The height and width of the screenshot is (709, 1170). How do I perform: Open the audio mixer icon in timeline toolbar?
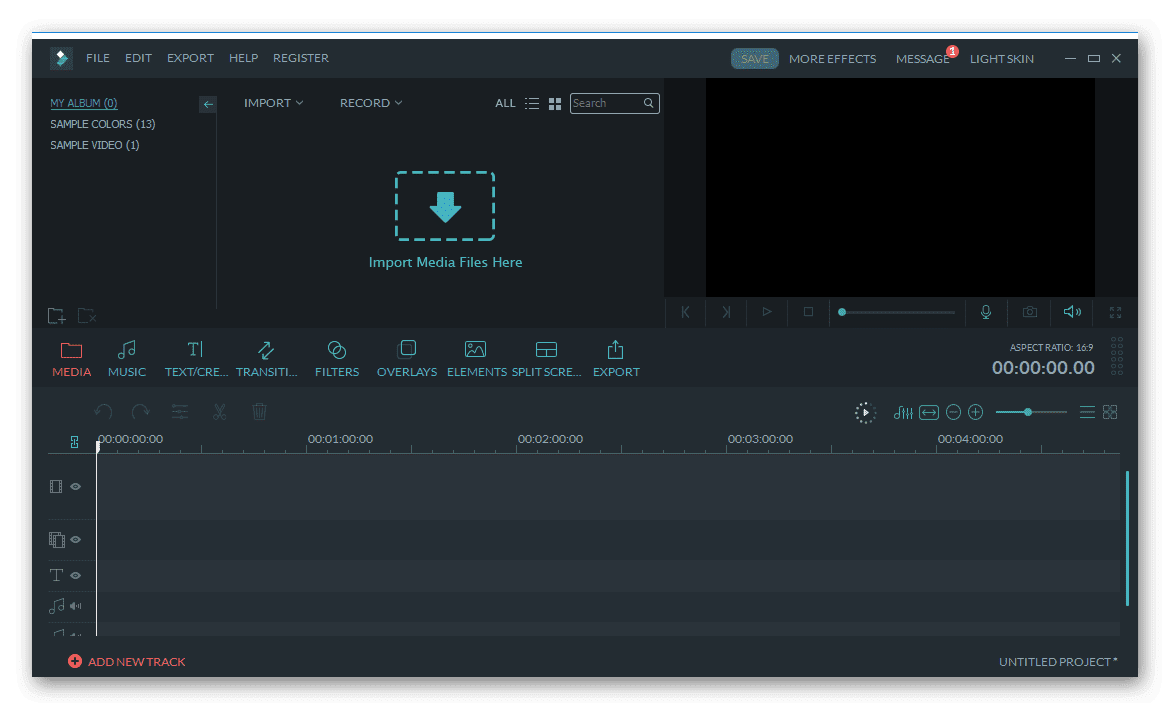903,412
